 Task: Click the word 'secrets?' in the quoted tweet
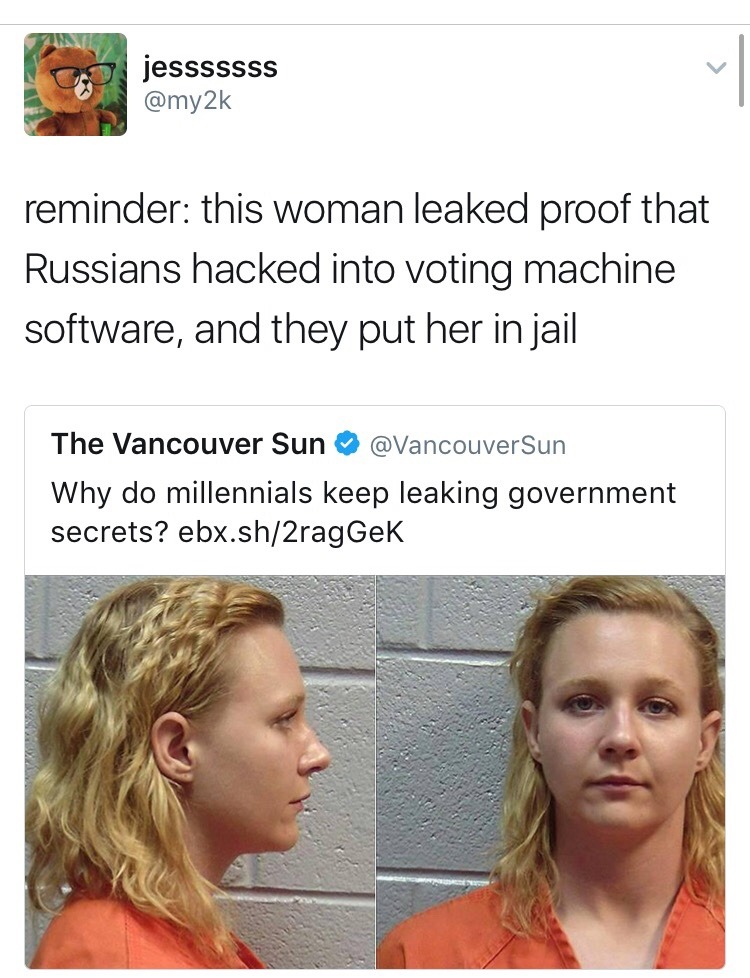pos(110,533)
